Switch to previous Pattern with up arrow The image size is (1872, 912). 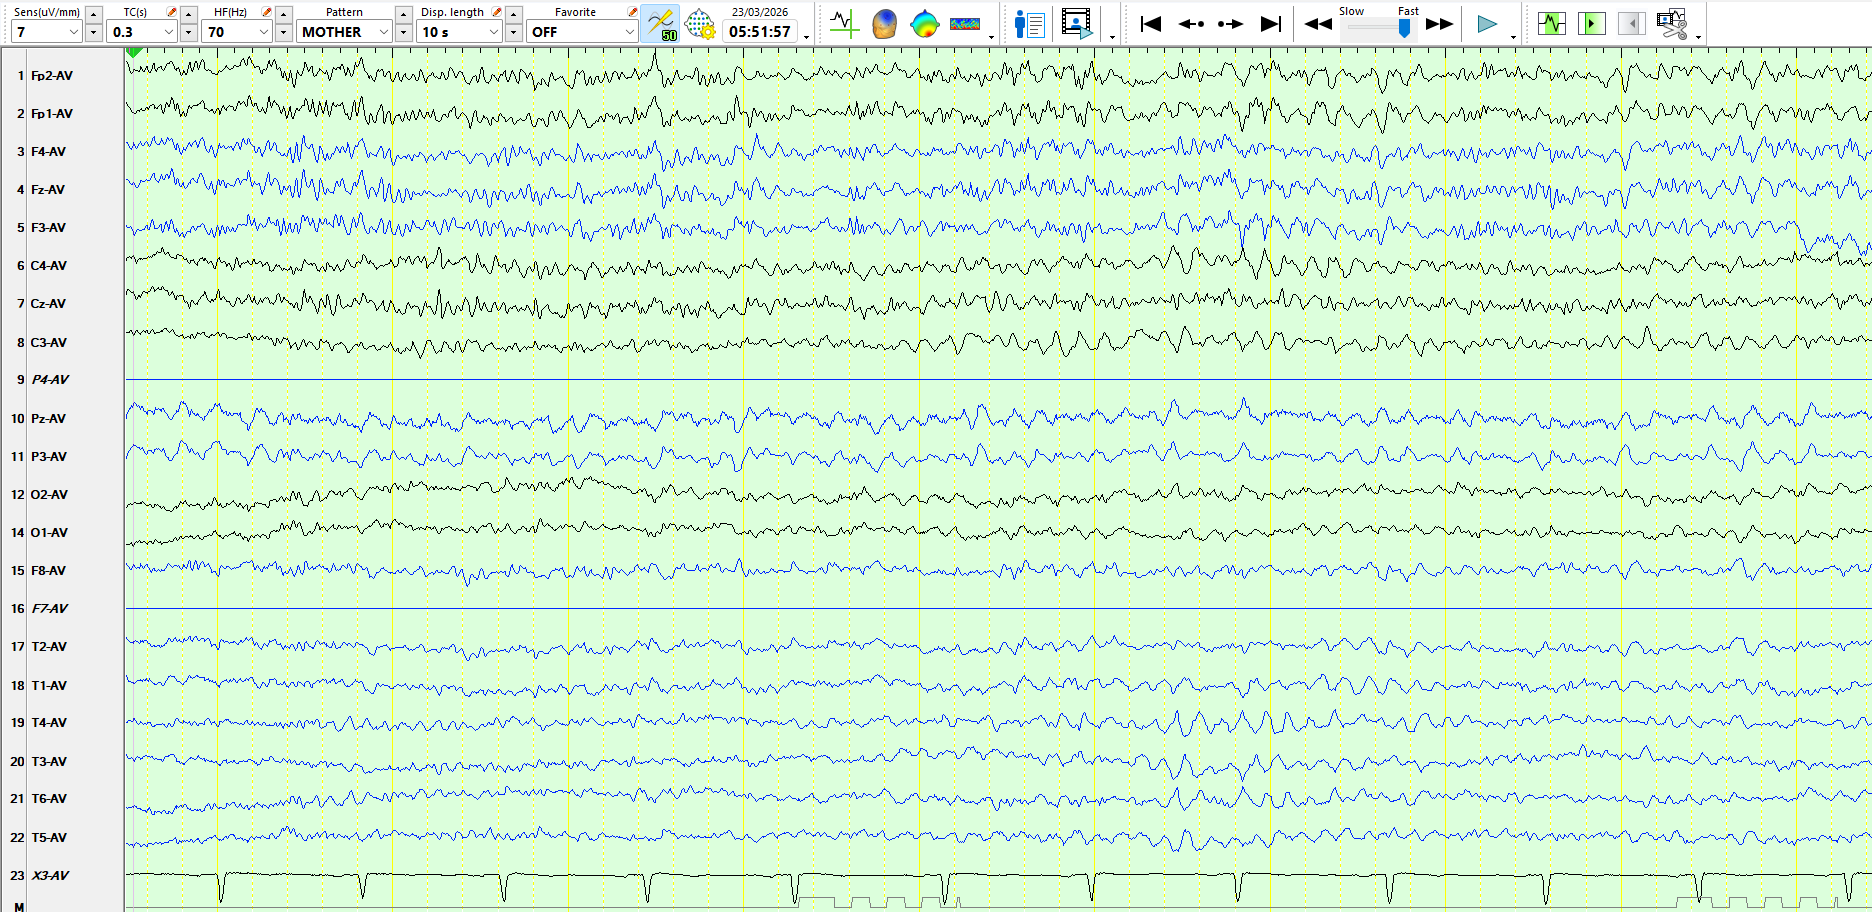404,14
